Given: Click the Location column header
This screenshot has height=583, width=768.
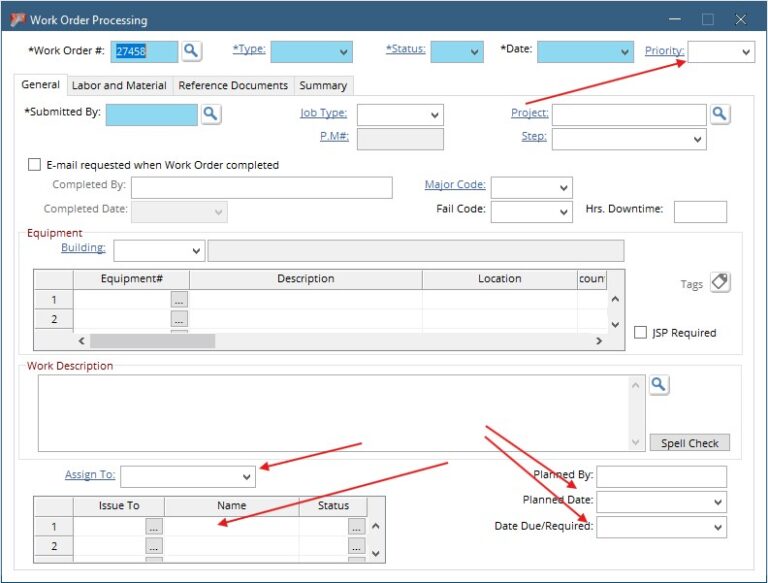Looking at the screenshot, I should pyautogui.click(x=500, y=279).
